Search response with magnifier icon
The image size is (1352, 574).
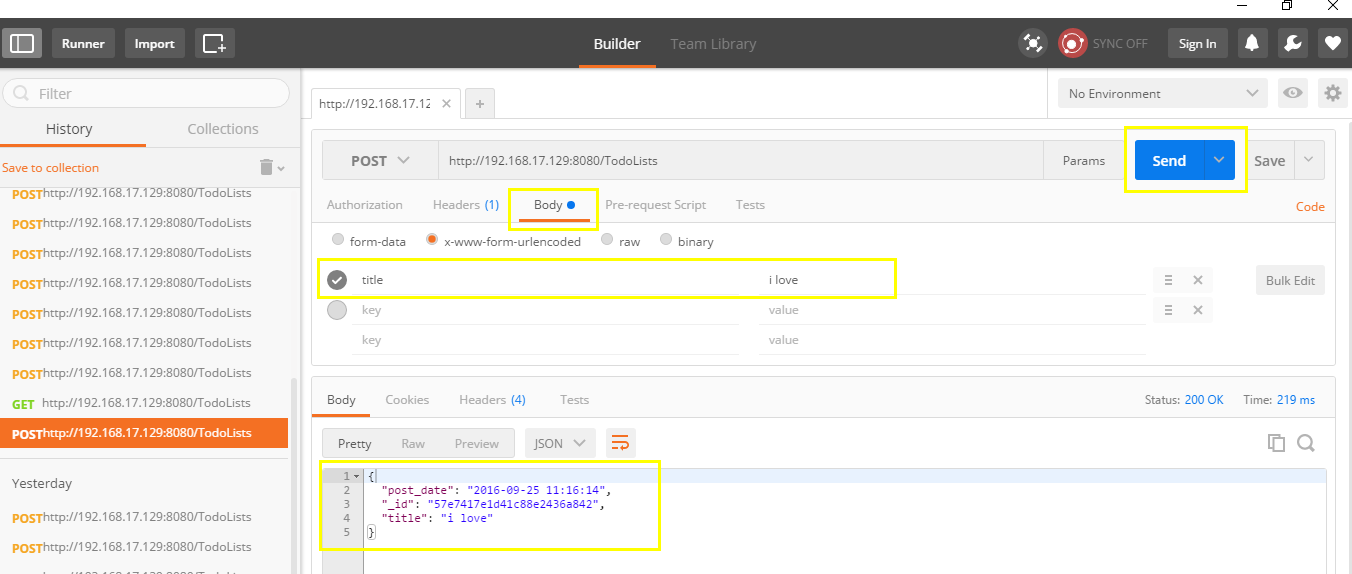(1306, 443)
